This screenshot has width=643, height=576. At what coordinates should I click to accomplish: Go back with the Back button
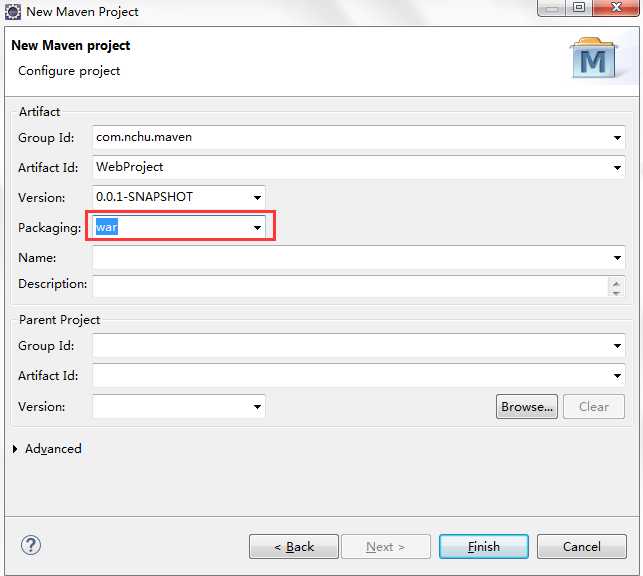point(294,546)
